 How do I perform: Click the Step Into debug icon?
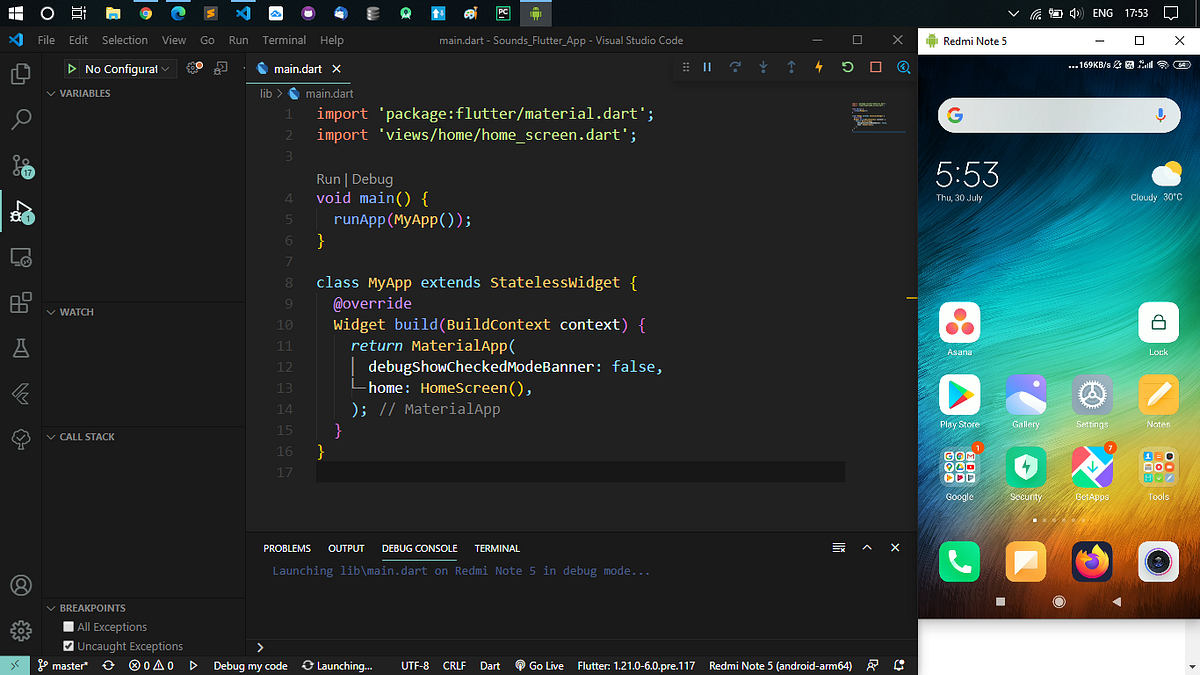(763, 67)
